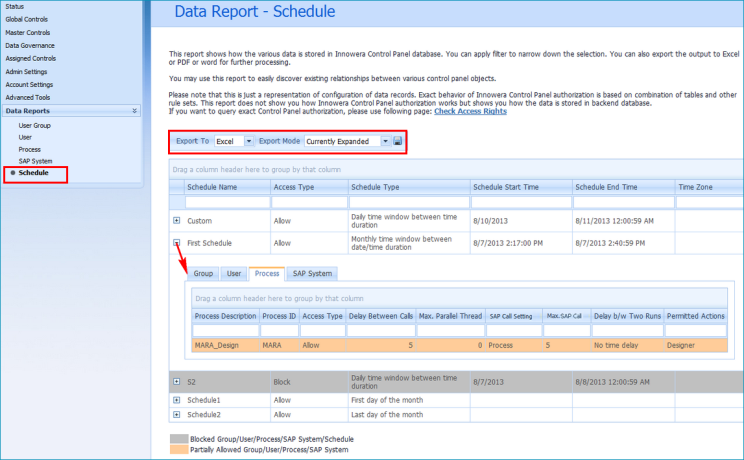Open Admin Settings in the sidebar
This screenshot has width=744, height=460.
click(26, 72)
